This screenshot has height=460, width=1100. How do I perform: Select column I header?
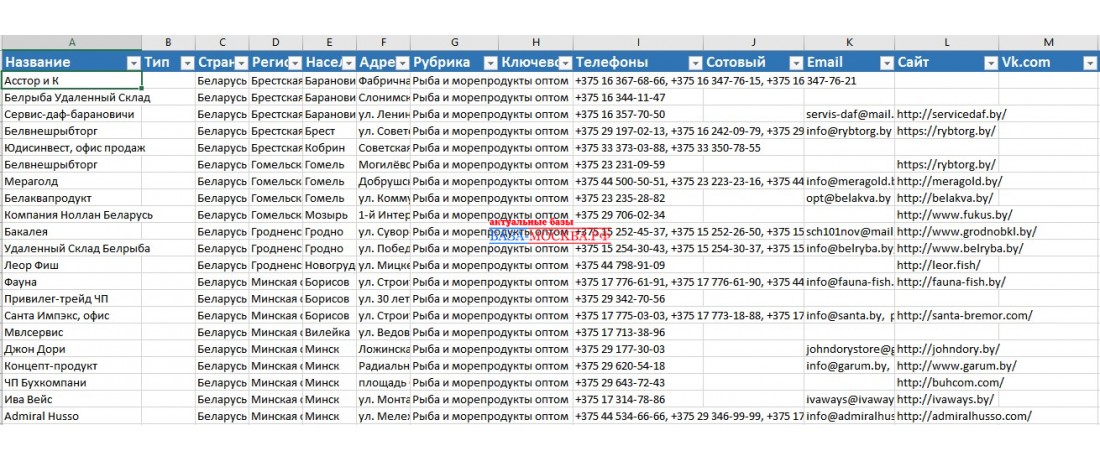coord(638,43)
